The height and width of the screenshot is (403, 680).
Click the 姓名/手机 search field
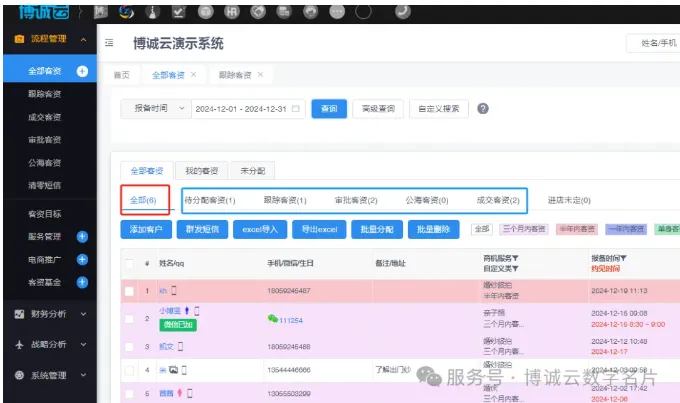coord(652,43)
